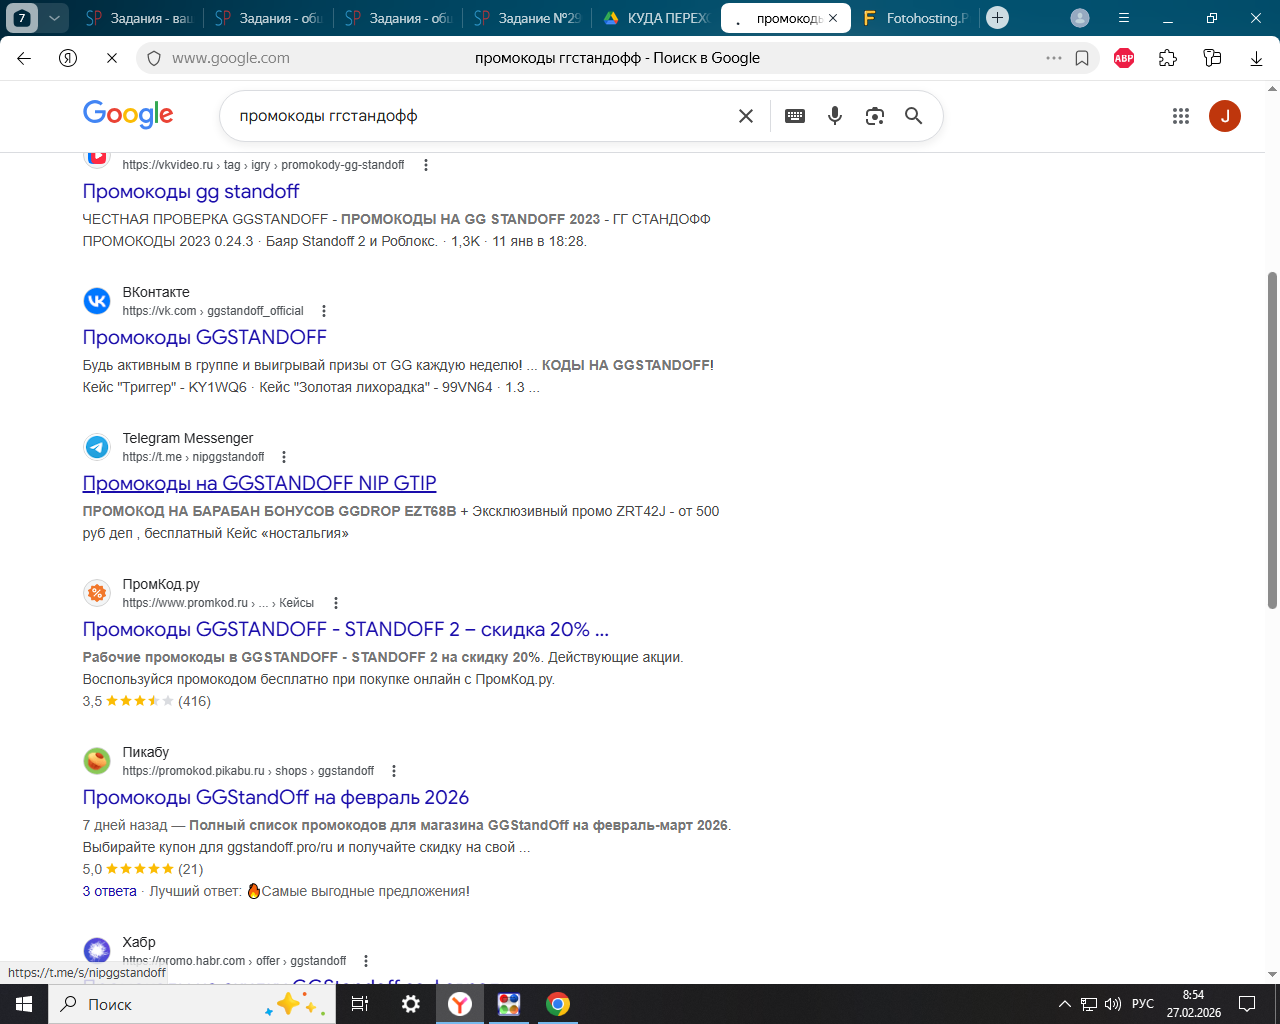Open more options for vk.com result
Screen dimensions: 1280x1024
pyautogui.click(x=324, y=311)
